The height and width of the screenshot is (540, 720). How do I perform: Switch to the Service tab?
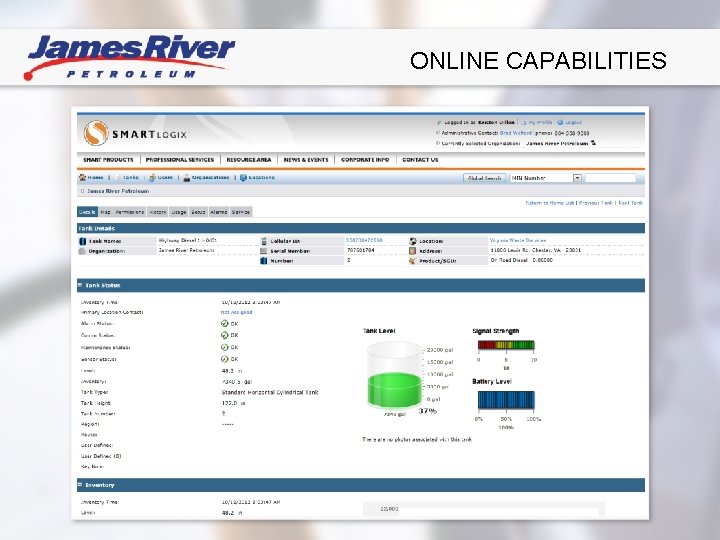pyautogui.click(x=241, y=212)
